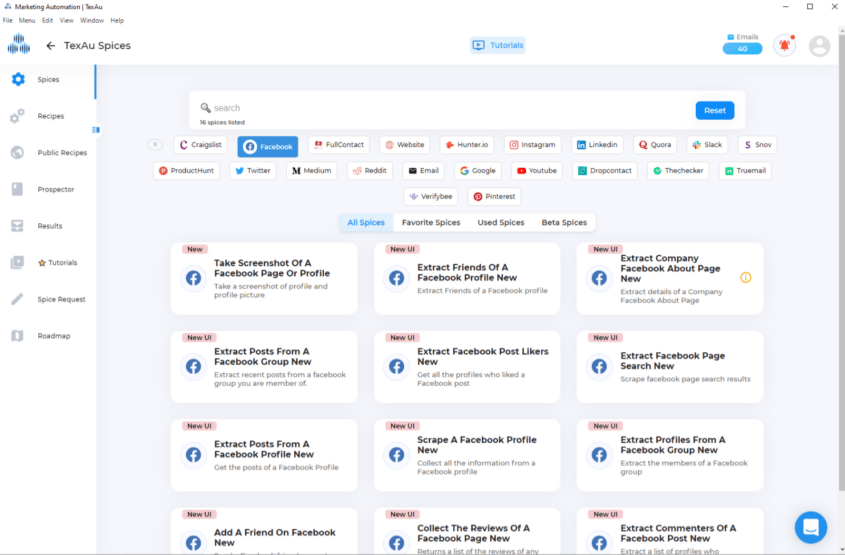
Task: Open Extract Facebook Post Likers New spice
Action: point(467,367)
